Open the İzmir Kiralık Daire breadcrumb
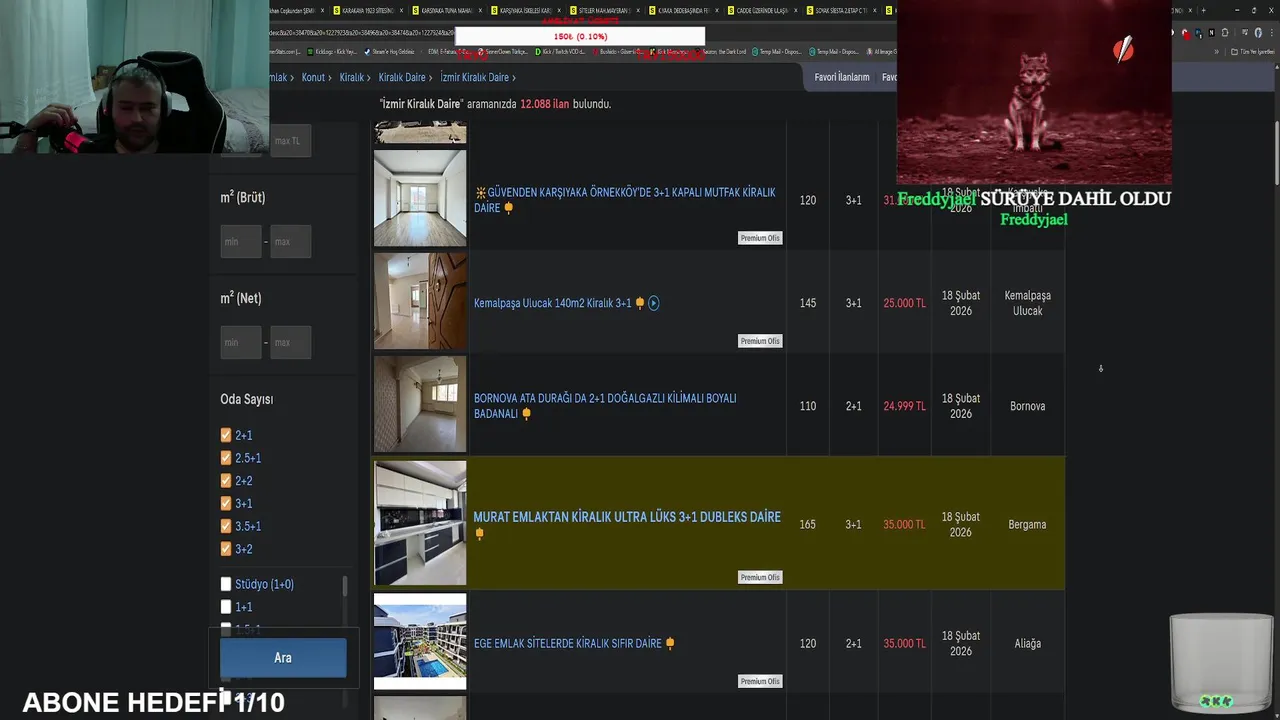The height and width of the screenshot is (720, 1280). point(475,77)
